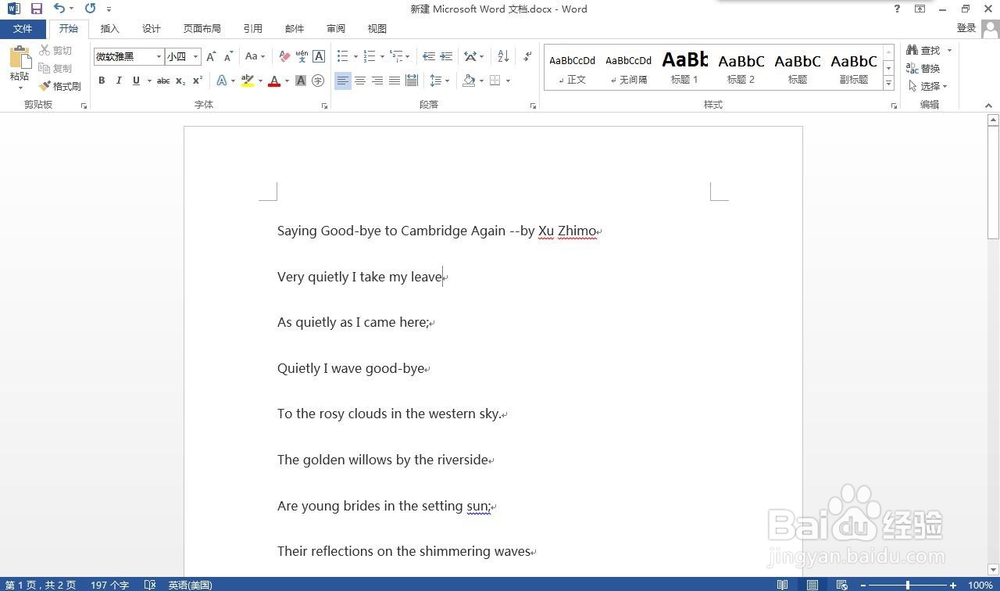
Task: Apply the yellow text highlight color
Action: click(x=247, y=80)
